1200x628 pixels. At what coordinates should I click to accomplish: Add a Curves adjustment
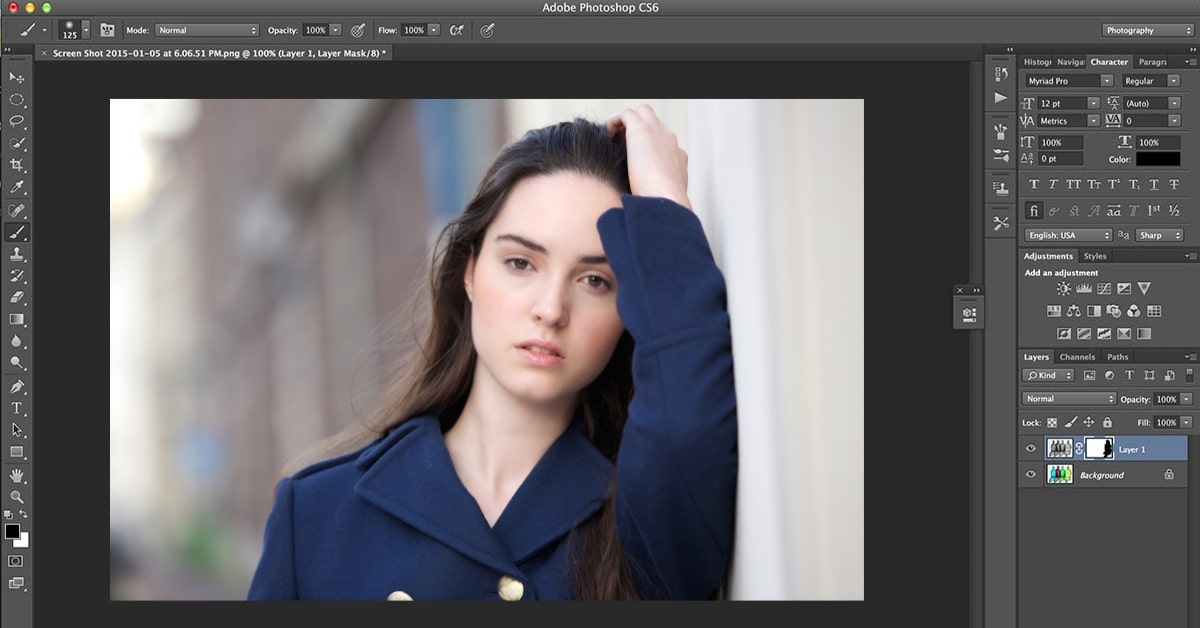coord(1103,289)
